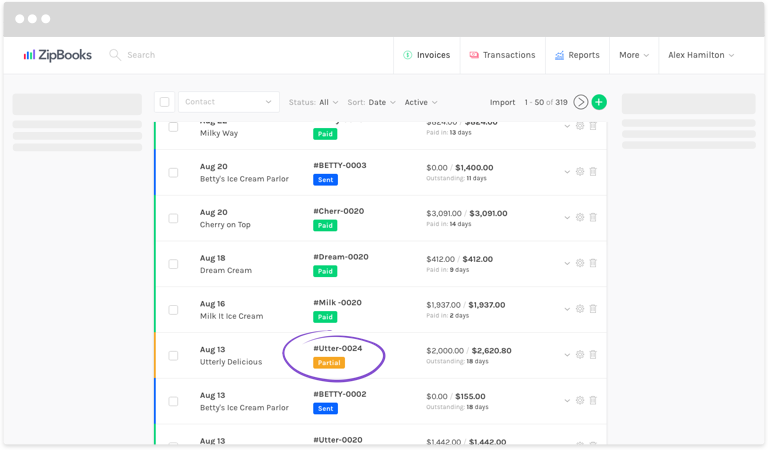Open invoice #BETTY-0002
The width and height of the screenshot is (768, 450).
pos(340,394)
